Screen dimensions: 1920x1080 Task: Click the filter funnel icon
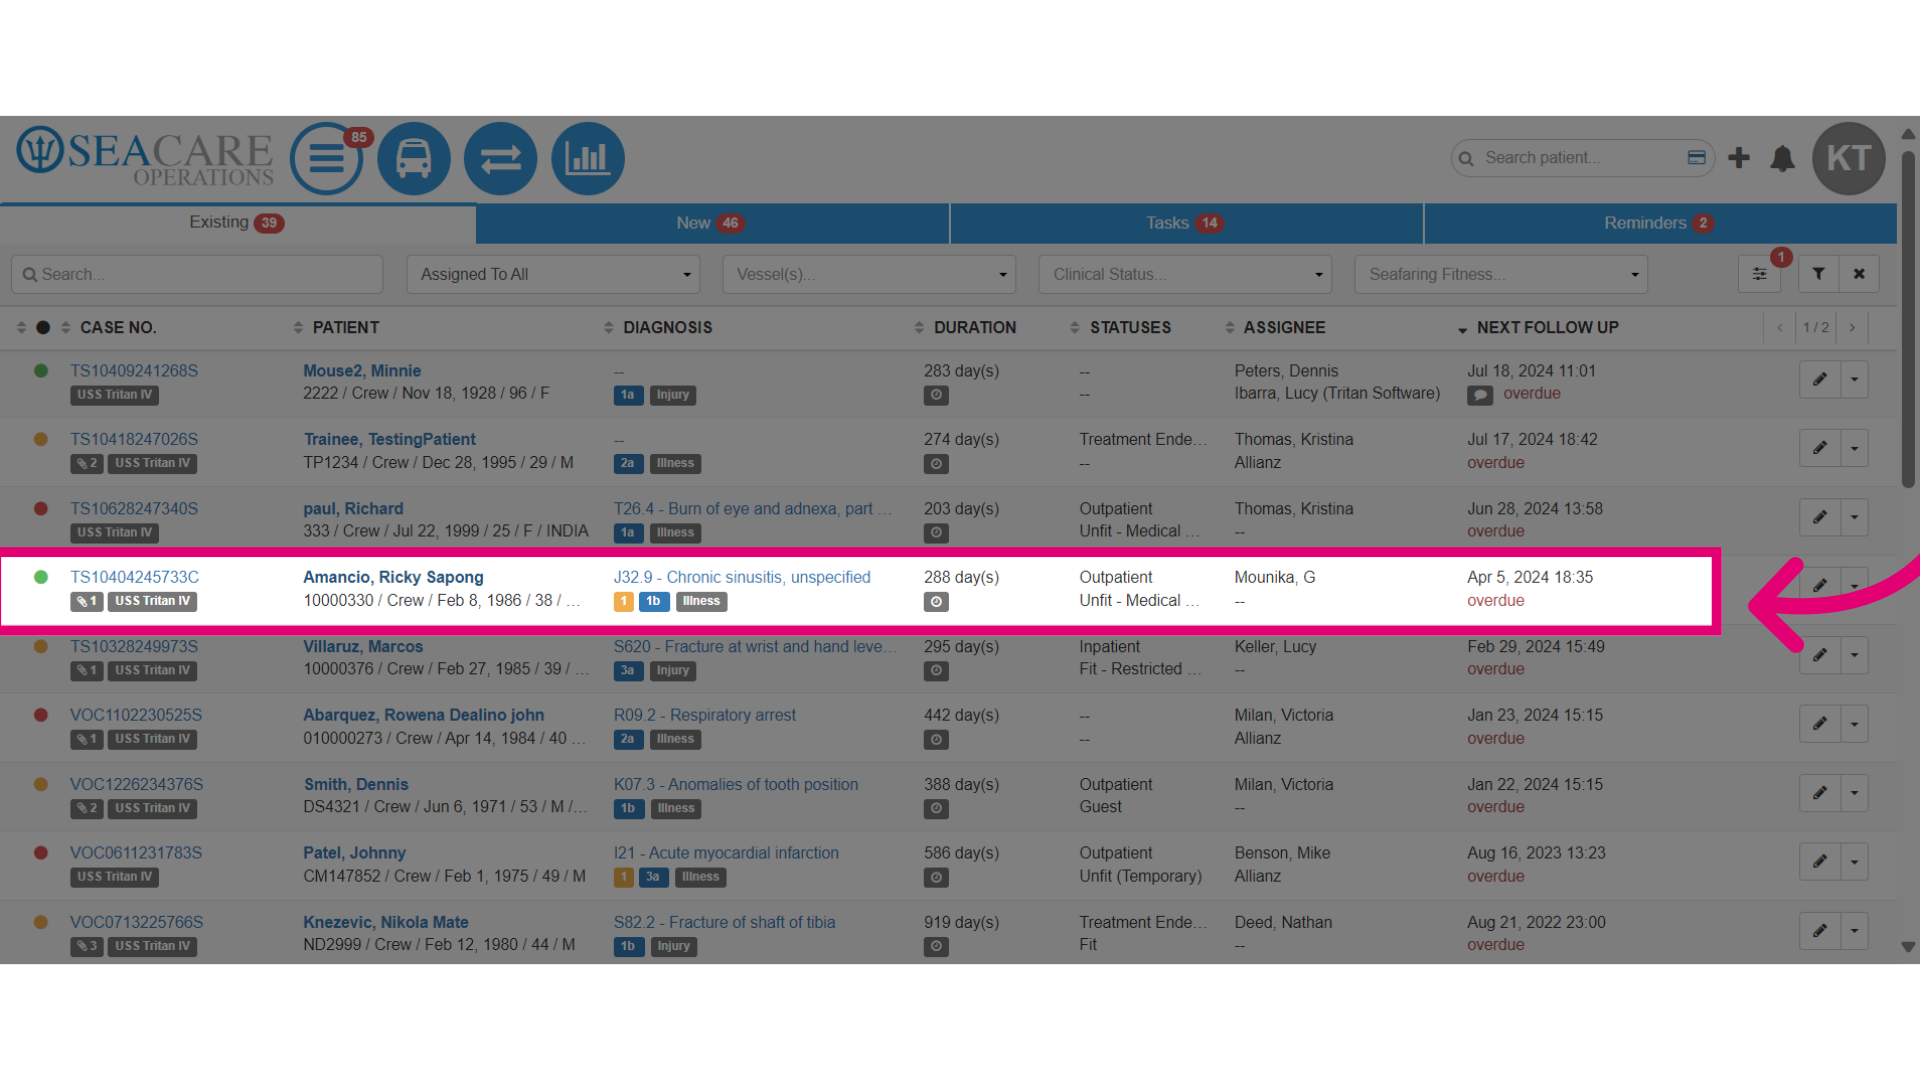(x=1818, y=274)
